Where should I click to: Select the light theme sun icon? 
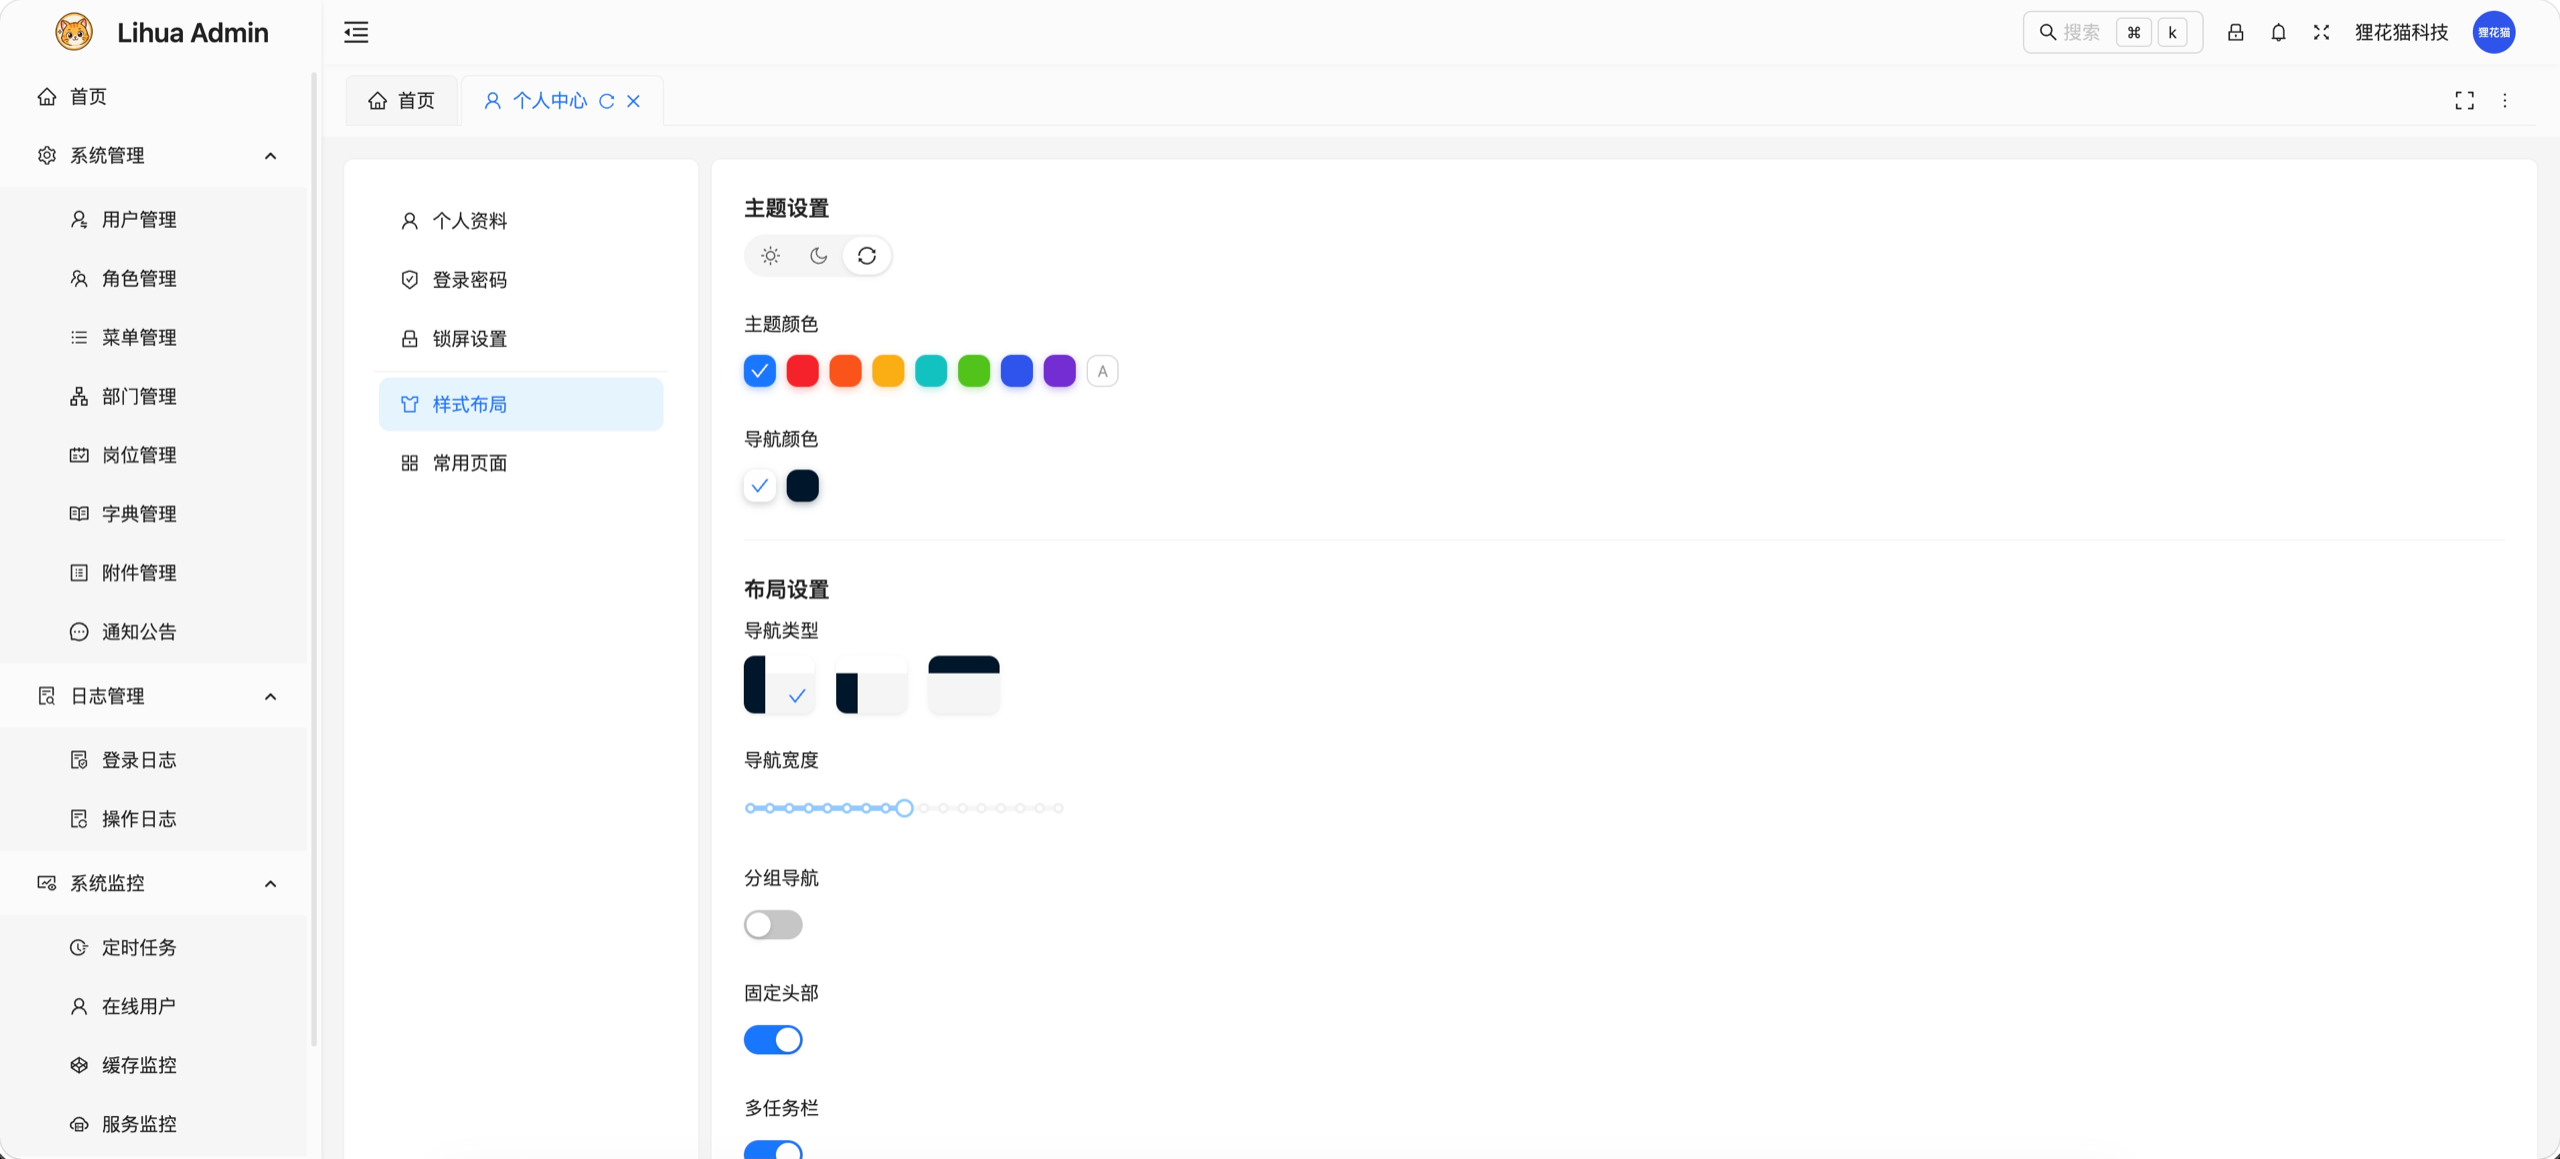[770, 256]
